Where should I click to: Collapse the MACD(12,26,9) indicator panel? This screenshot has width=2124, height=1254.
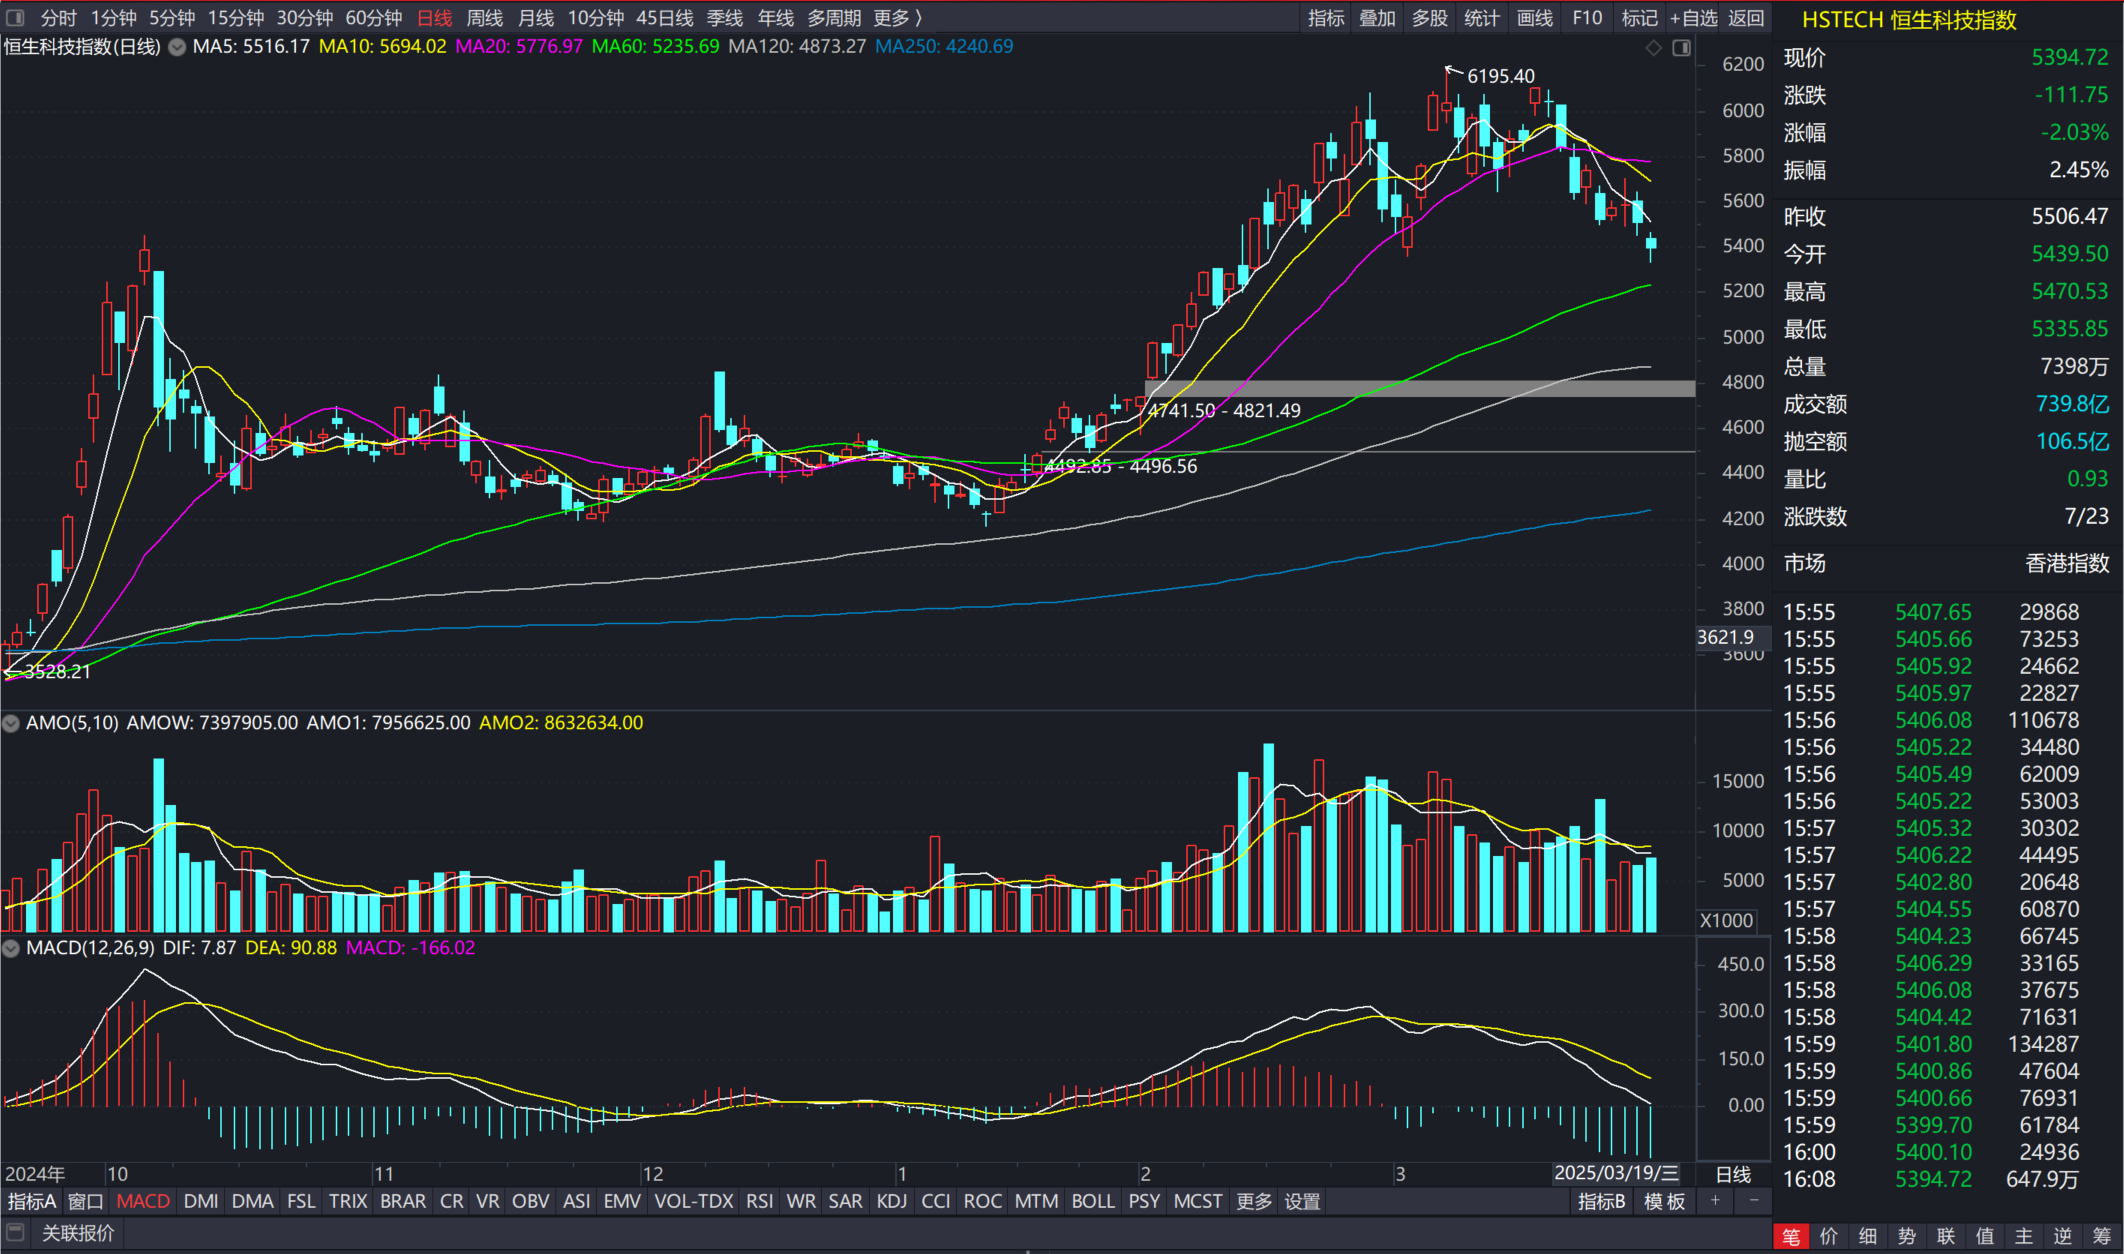point(12,948)
